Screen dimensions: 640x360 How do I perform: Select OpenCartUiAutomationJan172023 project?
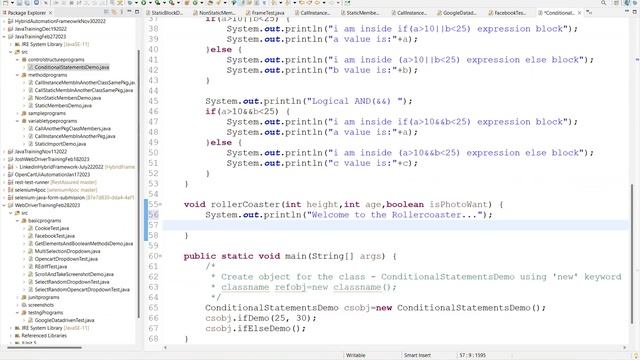tap(52, 174)
